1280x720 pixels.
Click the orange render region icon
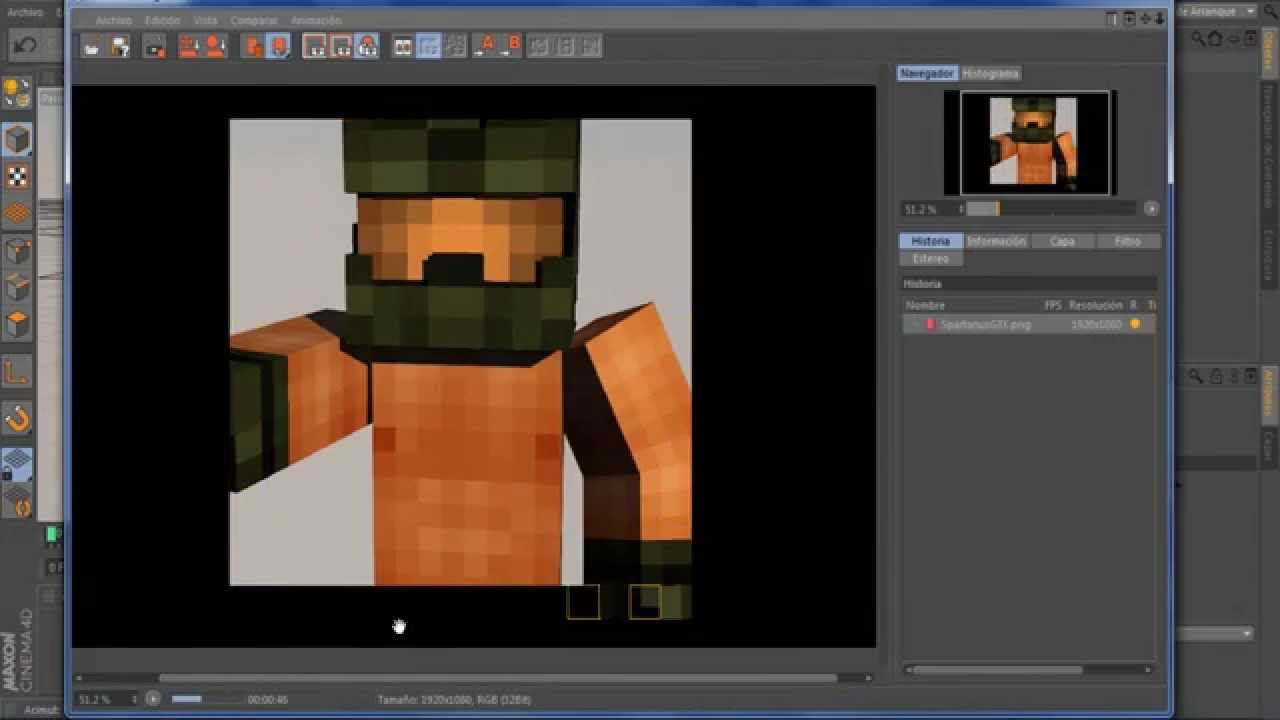[x=253, y=46]
